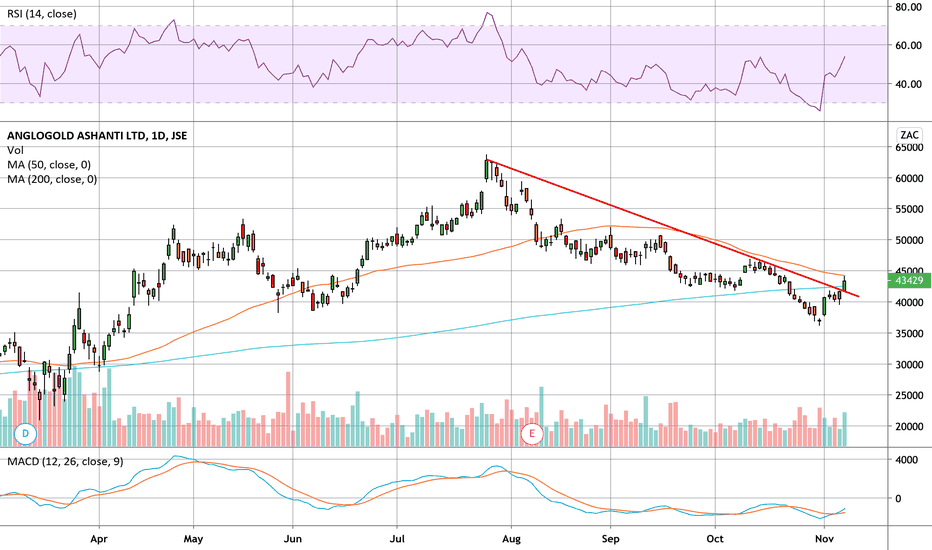Click the Apr date axis label
This screenshot has width=932, height=550.
click(x=99, y=539)
